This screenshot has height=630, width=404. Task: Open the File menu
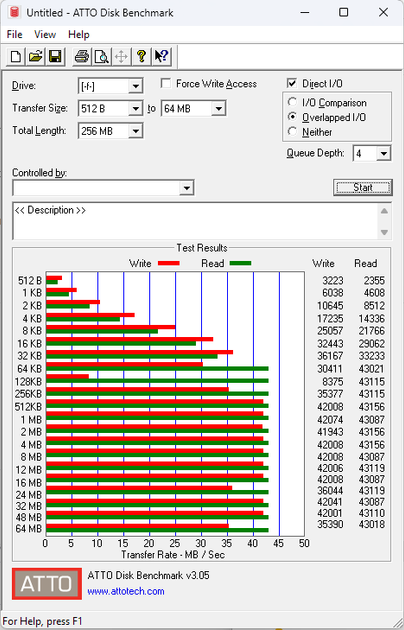click(x=14, y=35)
